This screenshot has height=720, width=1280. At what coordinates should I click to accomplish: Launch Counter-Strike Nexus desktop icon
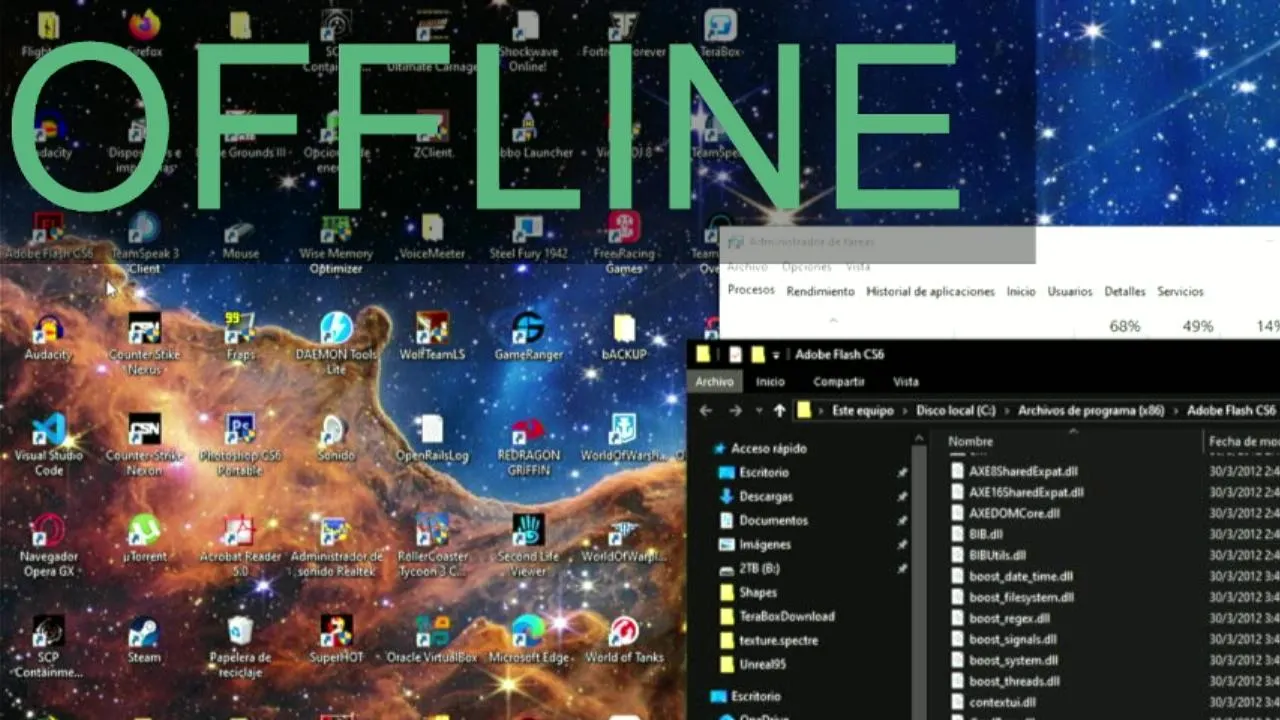(144, 343)
